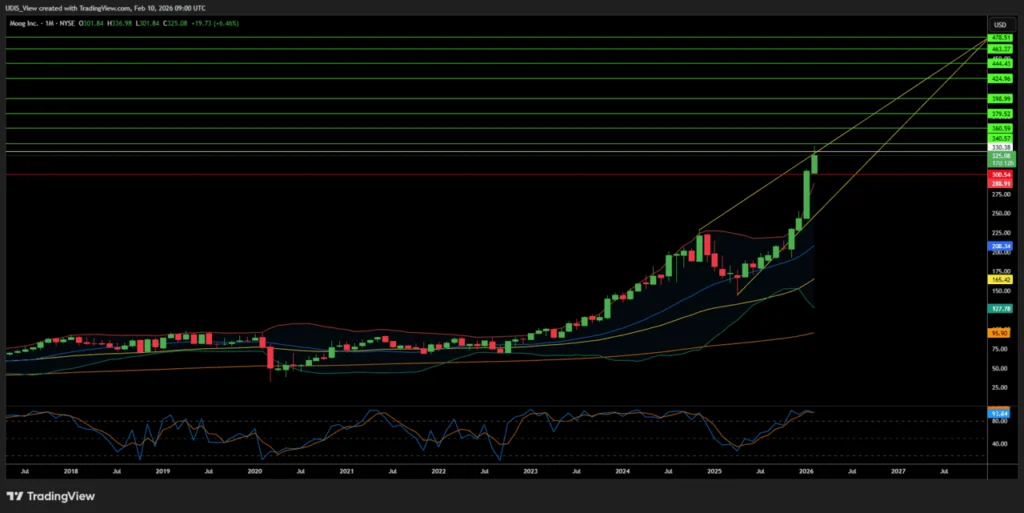Click the 2022 label on time axis
The width and height of the screenshot is (1024, 513).
[439, 471]
